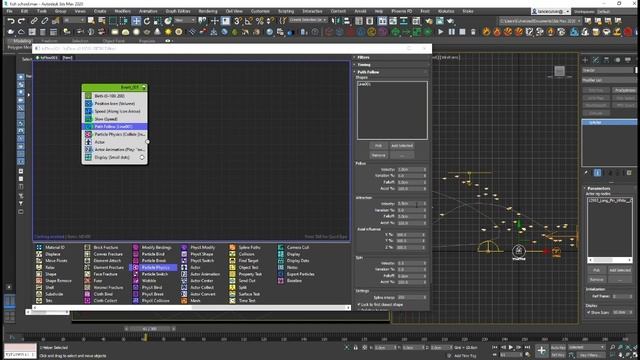The width and height of the screenshot is (640, 360).
Task: Click Add Selected under Shapes list
Action: click(x=402, y=146)
